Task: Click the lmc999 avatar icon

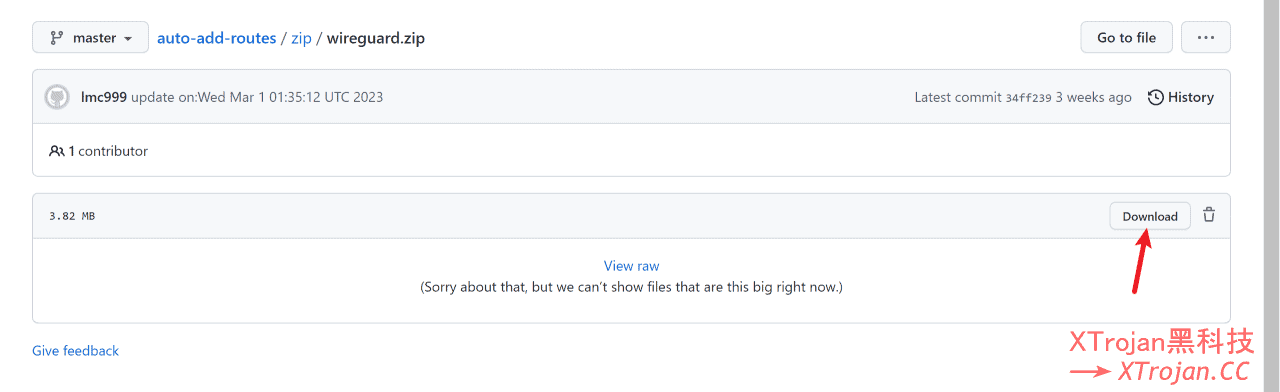Action: (57, 97)
